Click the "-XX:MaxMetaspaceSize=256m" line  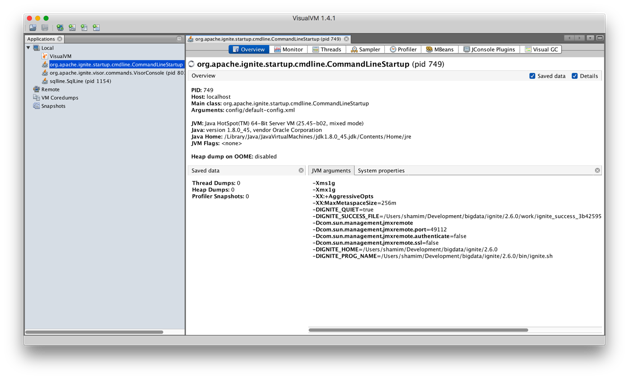pos(354,203)
